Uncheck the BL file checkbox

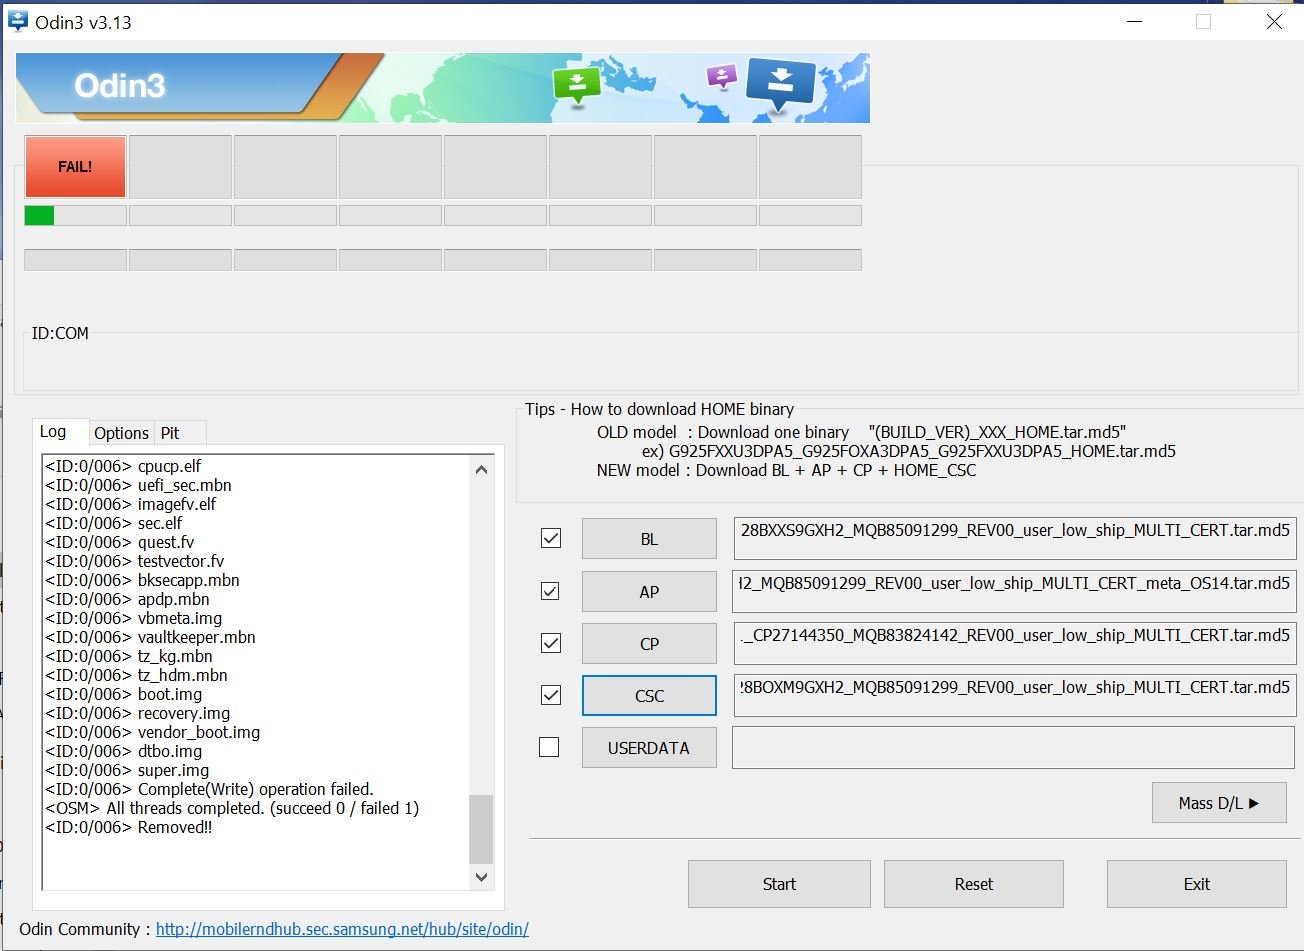coord(550,538)
